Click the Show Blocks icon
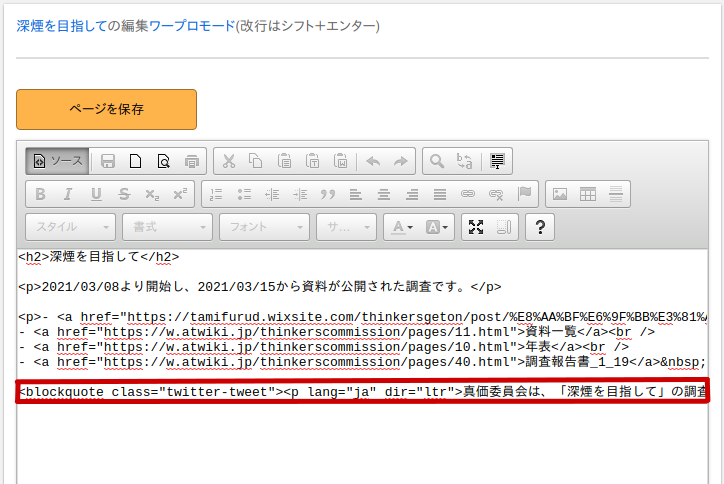 [504, 227]
